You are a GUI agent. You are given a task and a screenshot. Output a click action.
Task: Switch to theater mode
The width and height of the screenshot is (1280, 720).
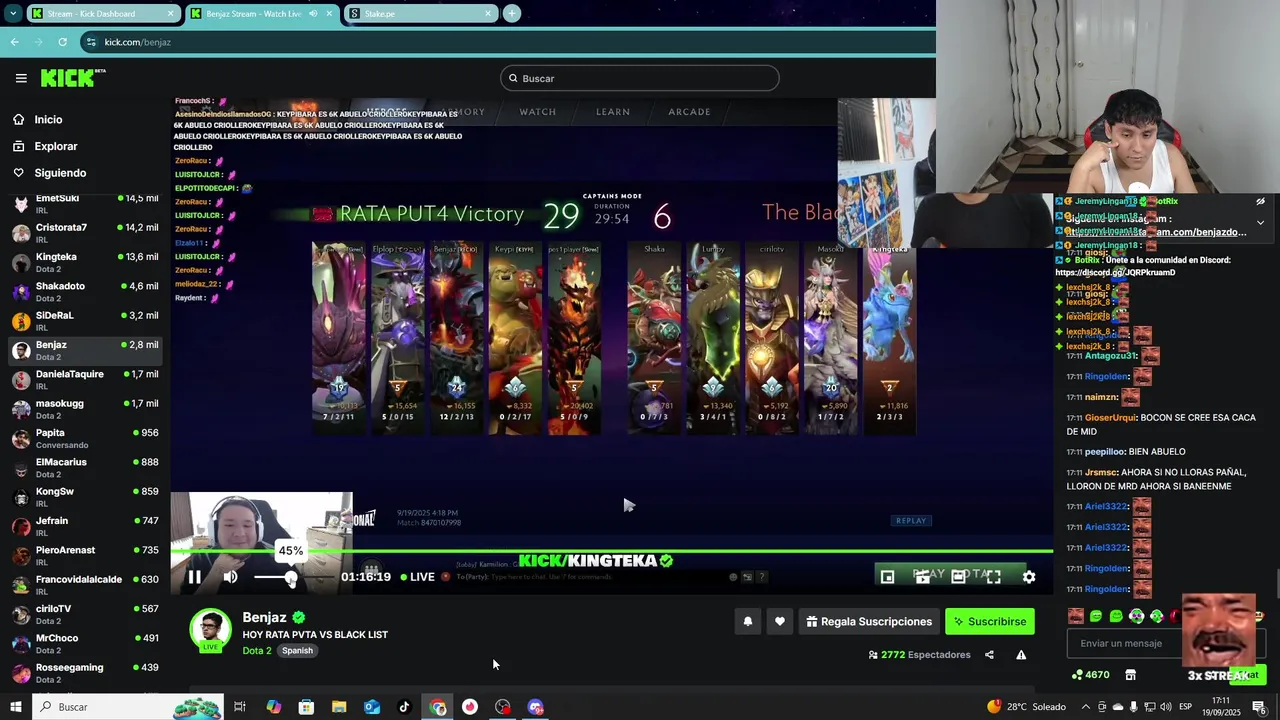click(958, 577)
